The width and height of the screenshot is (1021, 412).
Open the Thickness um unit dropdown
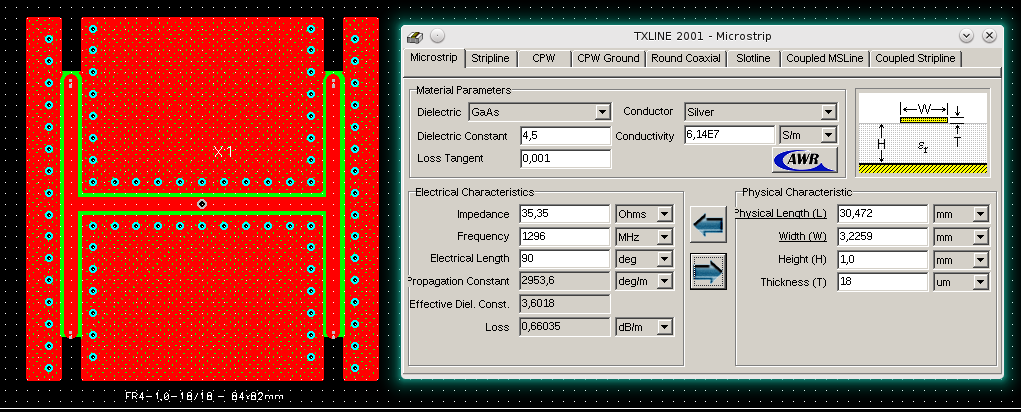[x=980, y=283]
